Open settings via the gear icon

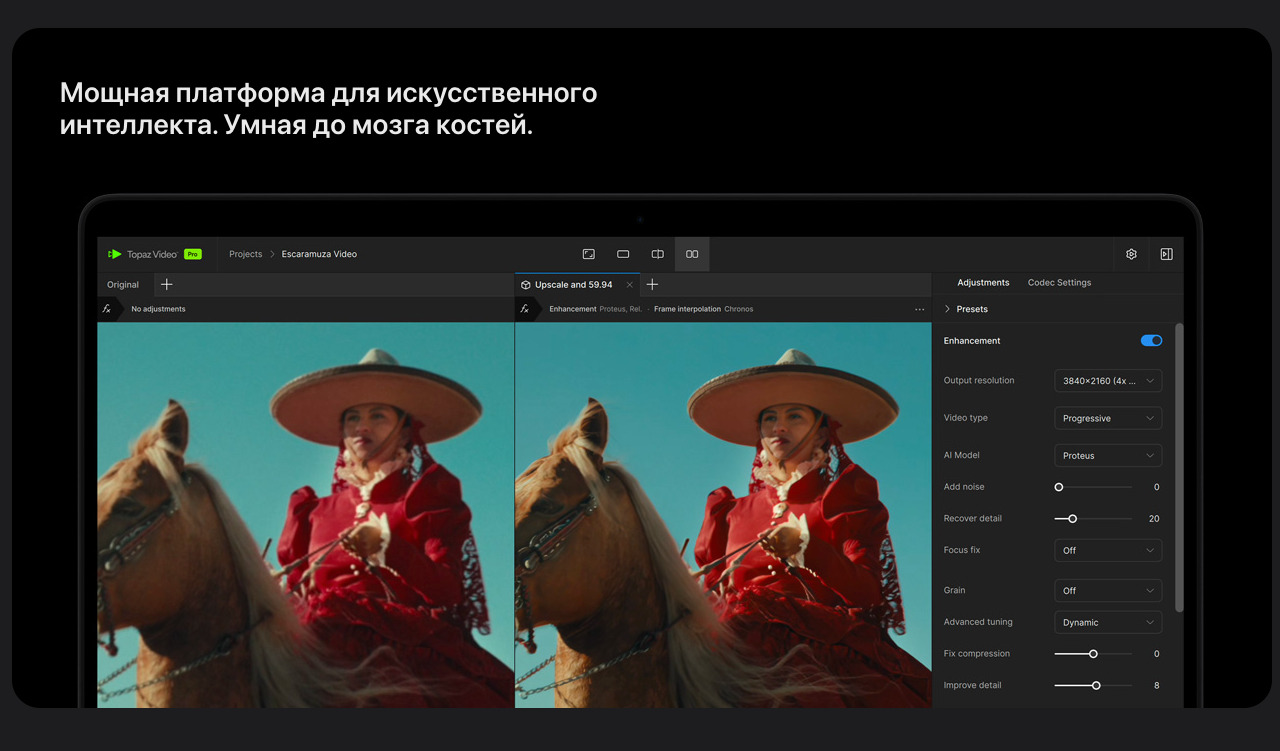tap(1131, 254)
